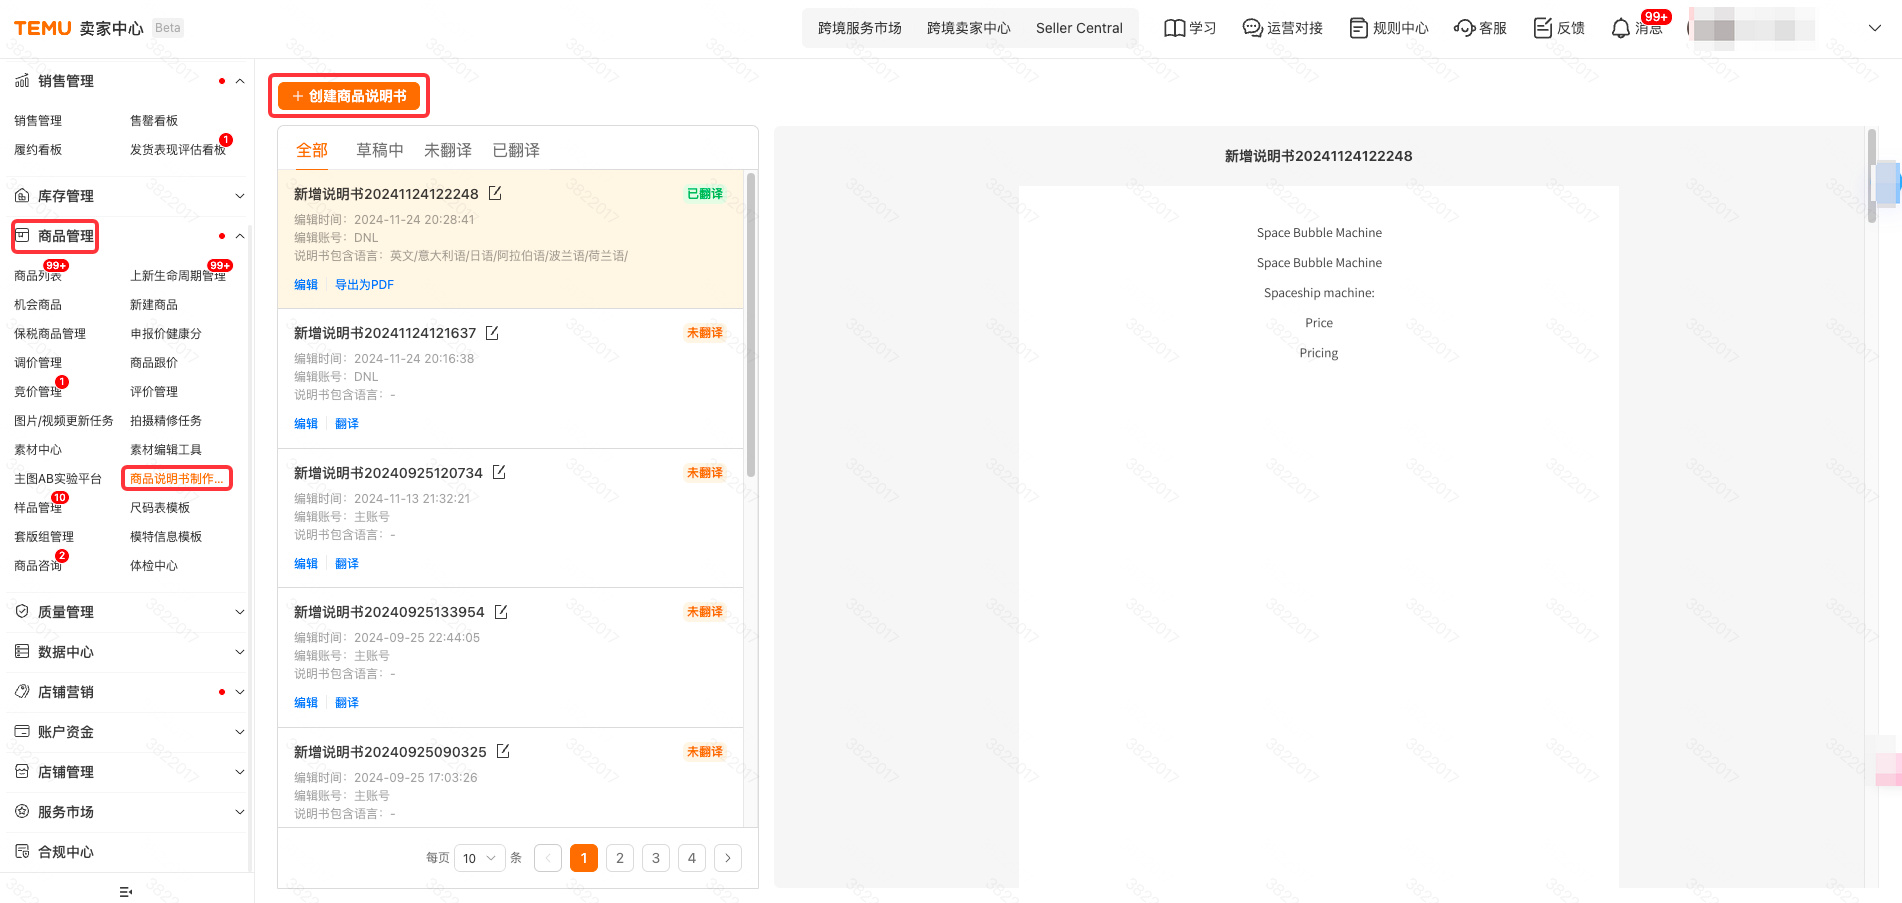Click the 学习 book icon
This screenshot has height=903, width=1902.
1174,28
